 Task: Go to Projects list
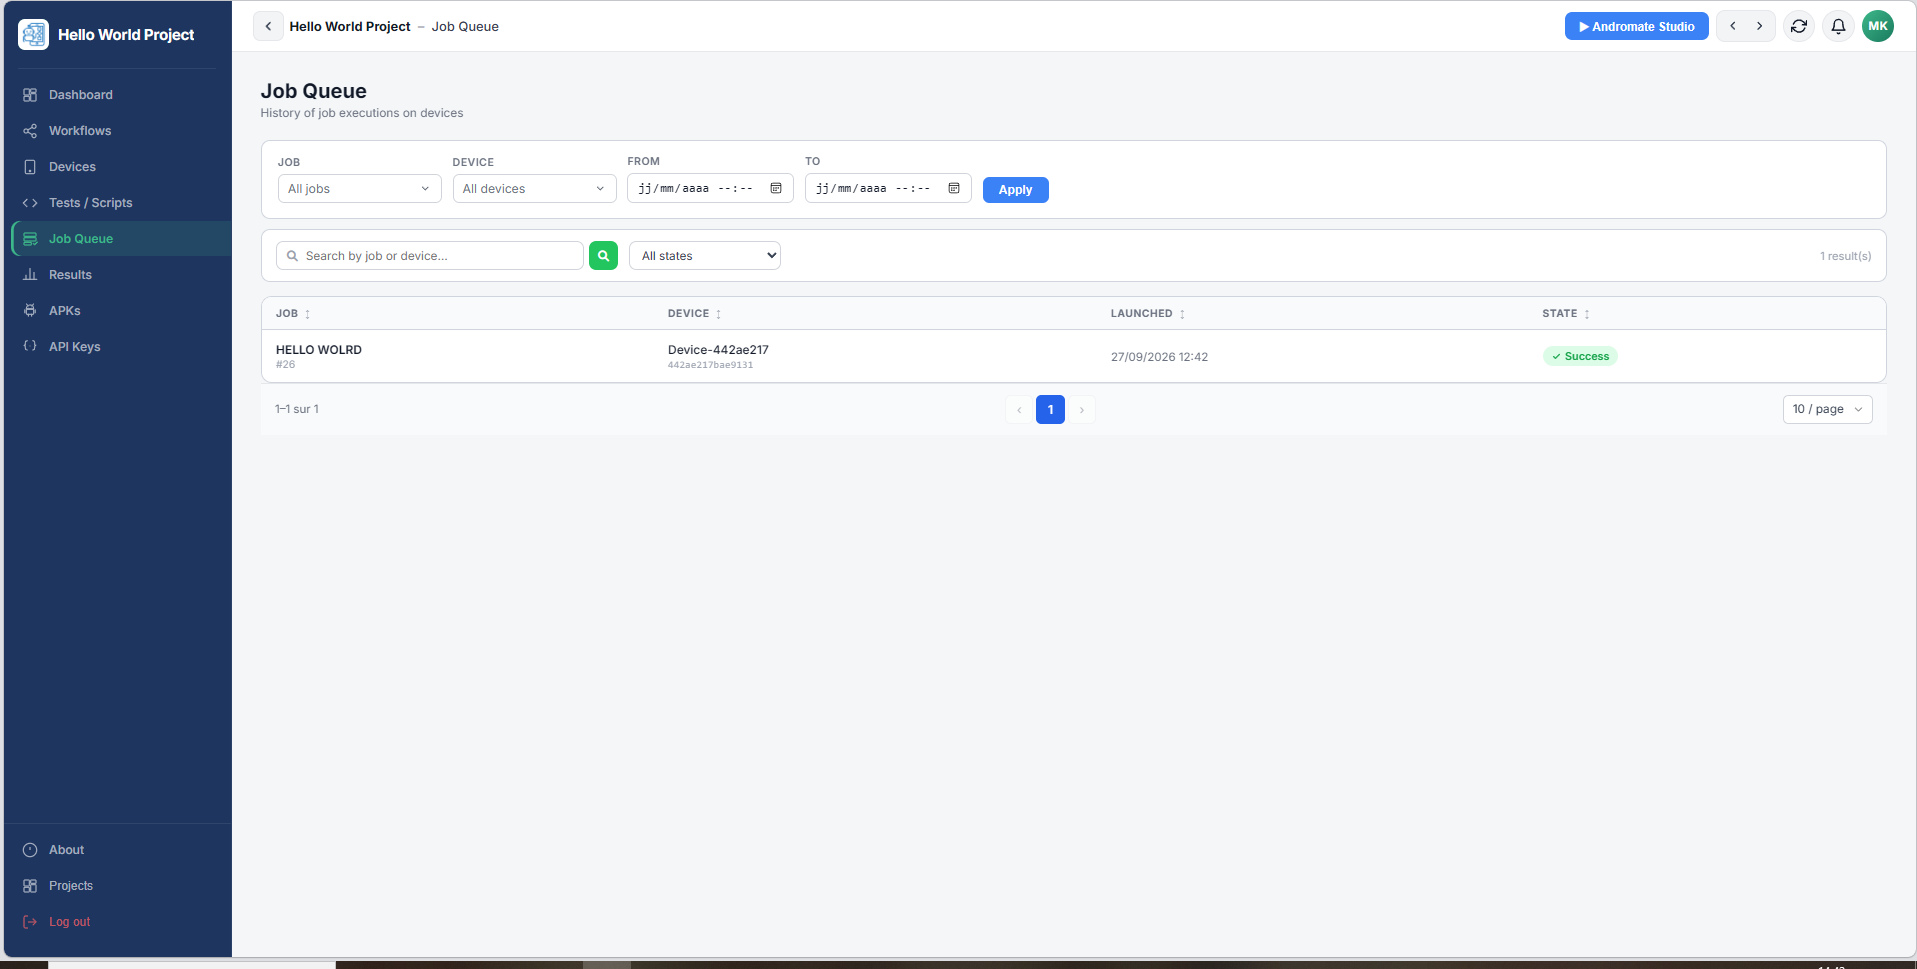coord(118,886)
